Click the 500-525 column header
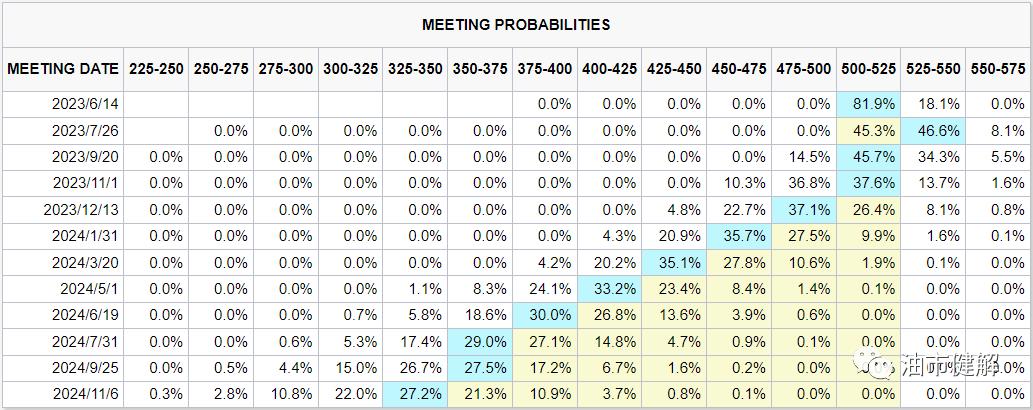Image resolution: width=1033 pixels, height=410 pixels. click(x=867, y=69)
